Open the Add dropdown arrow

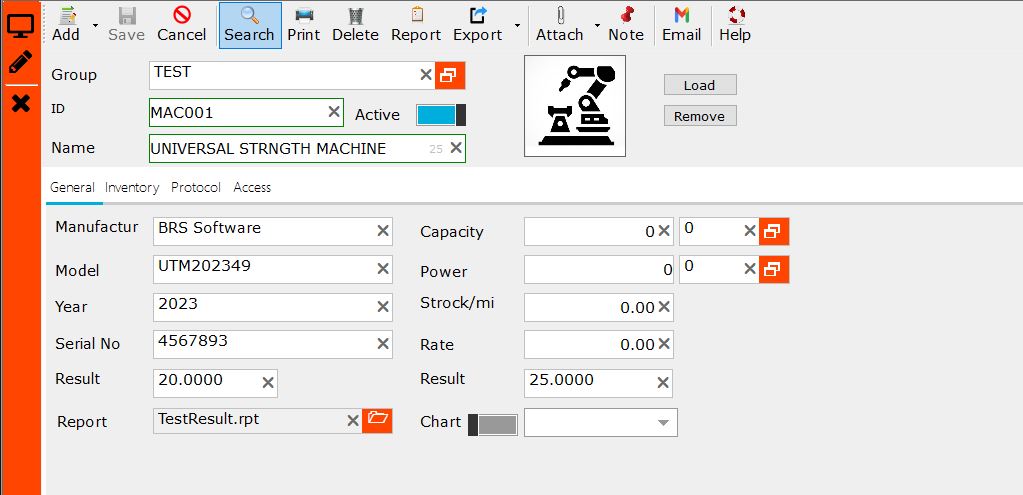point(95,25)
